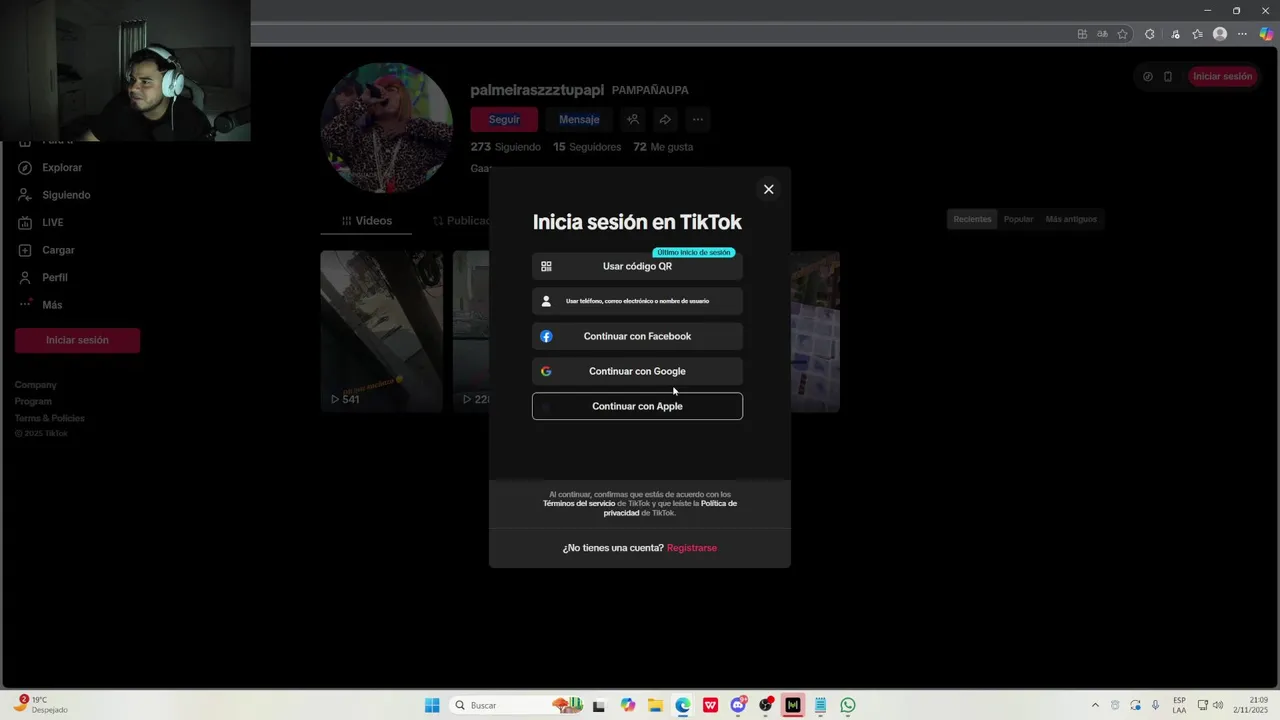Click sidebar Iniciar sesión button

coord(77,340)
